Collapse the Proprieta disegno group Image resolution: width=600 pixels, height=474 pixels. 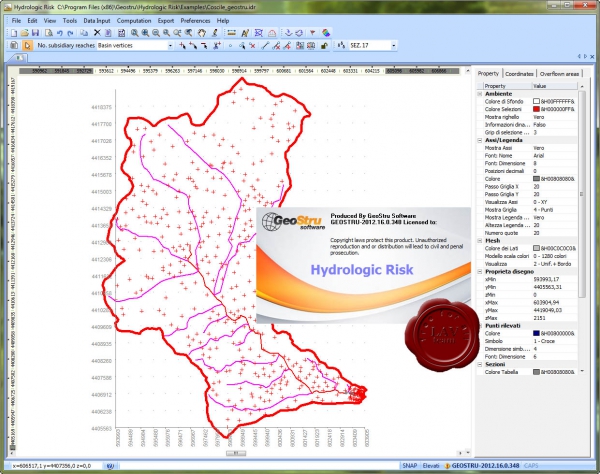point(480,272)
